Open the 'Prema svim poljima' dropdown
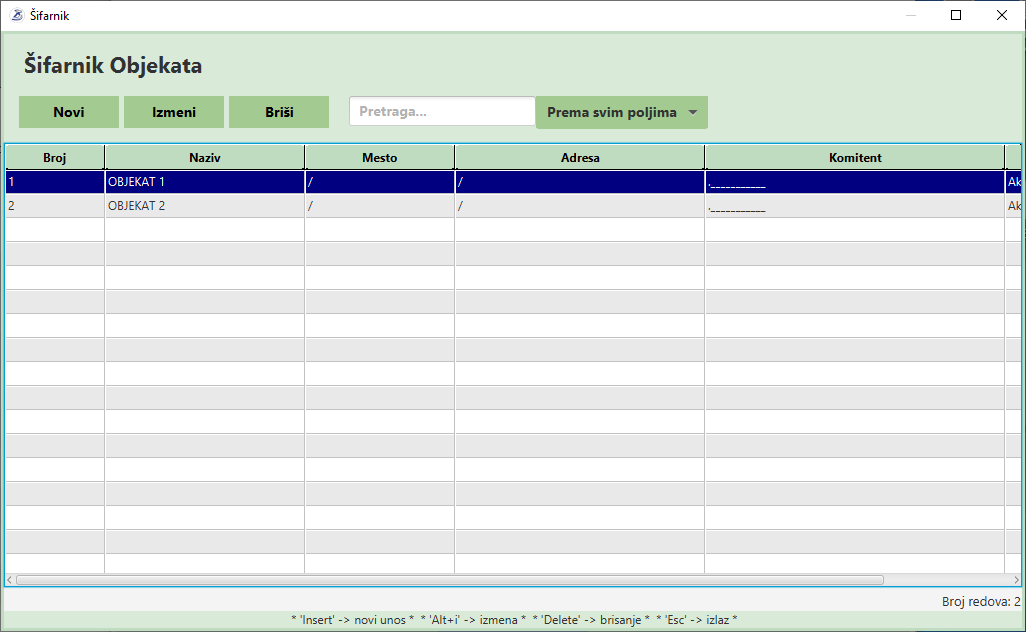Viewport: 1026px width, 632px height. (622, 112)
